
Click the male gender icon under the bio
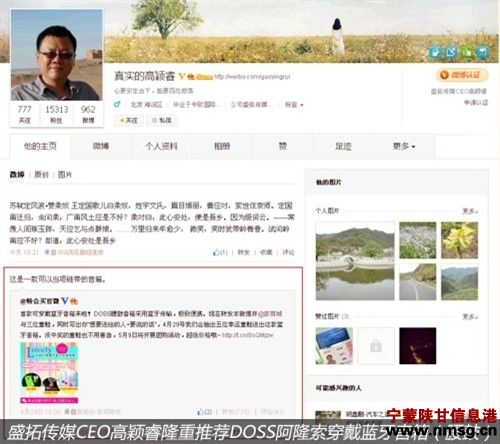pos(117,104)
